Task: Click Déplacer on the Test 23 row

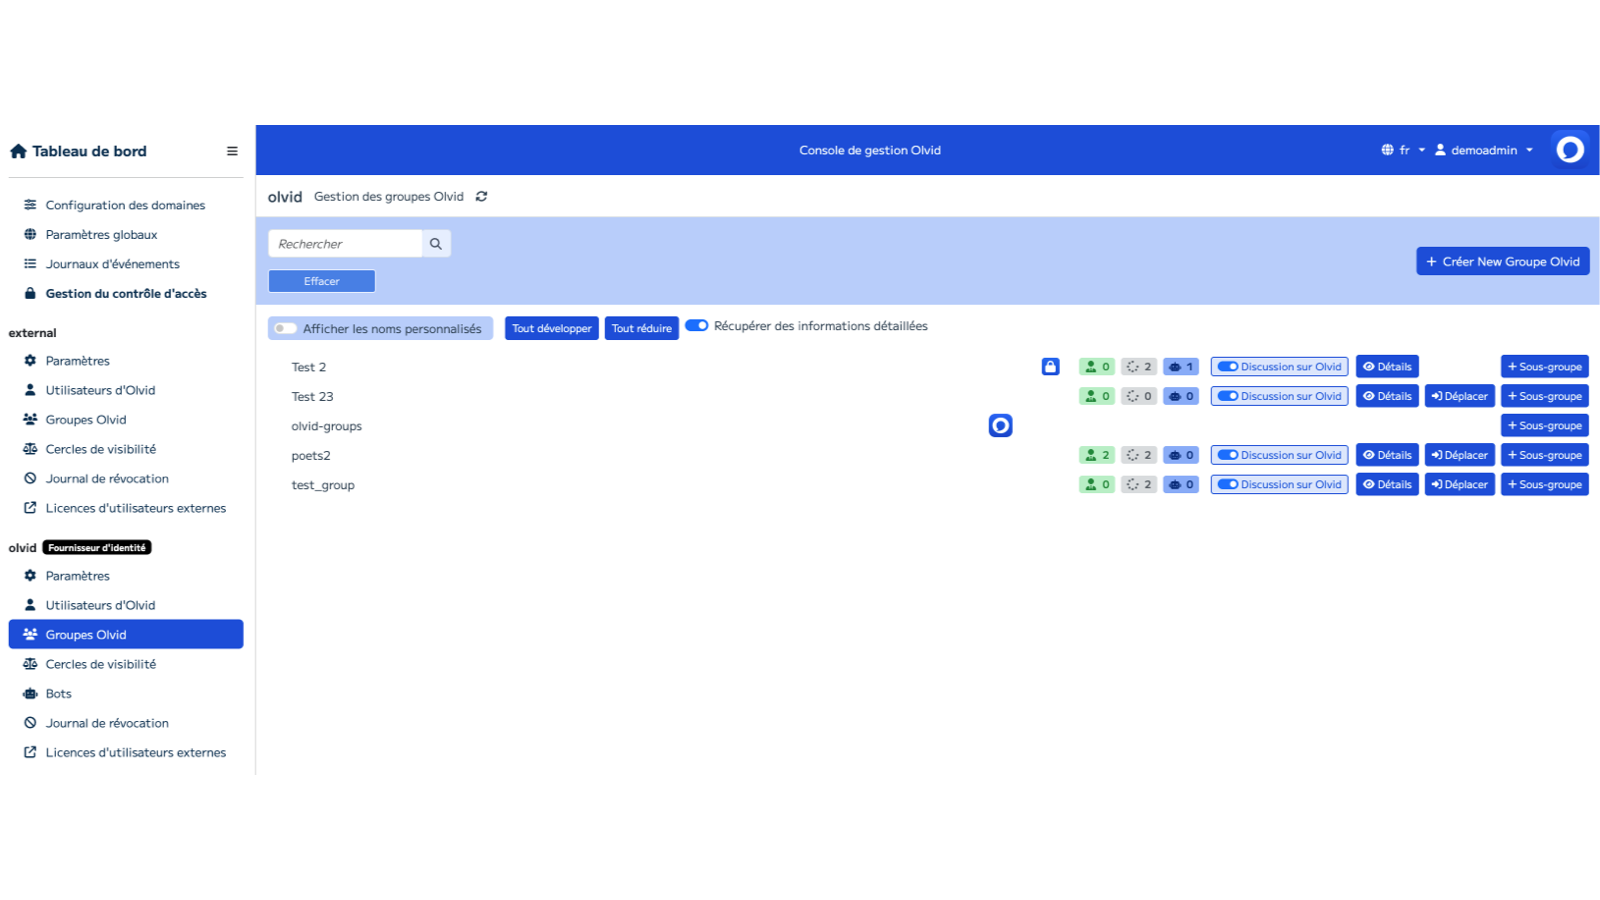Action: pyautogui.click(x=1459, y=395)
